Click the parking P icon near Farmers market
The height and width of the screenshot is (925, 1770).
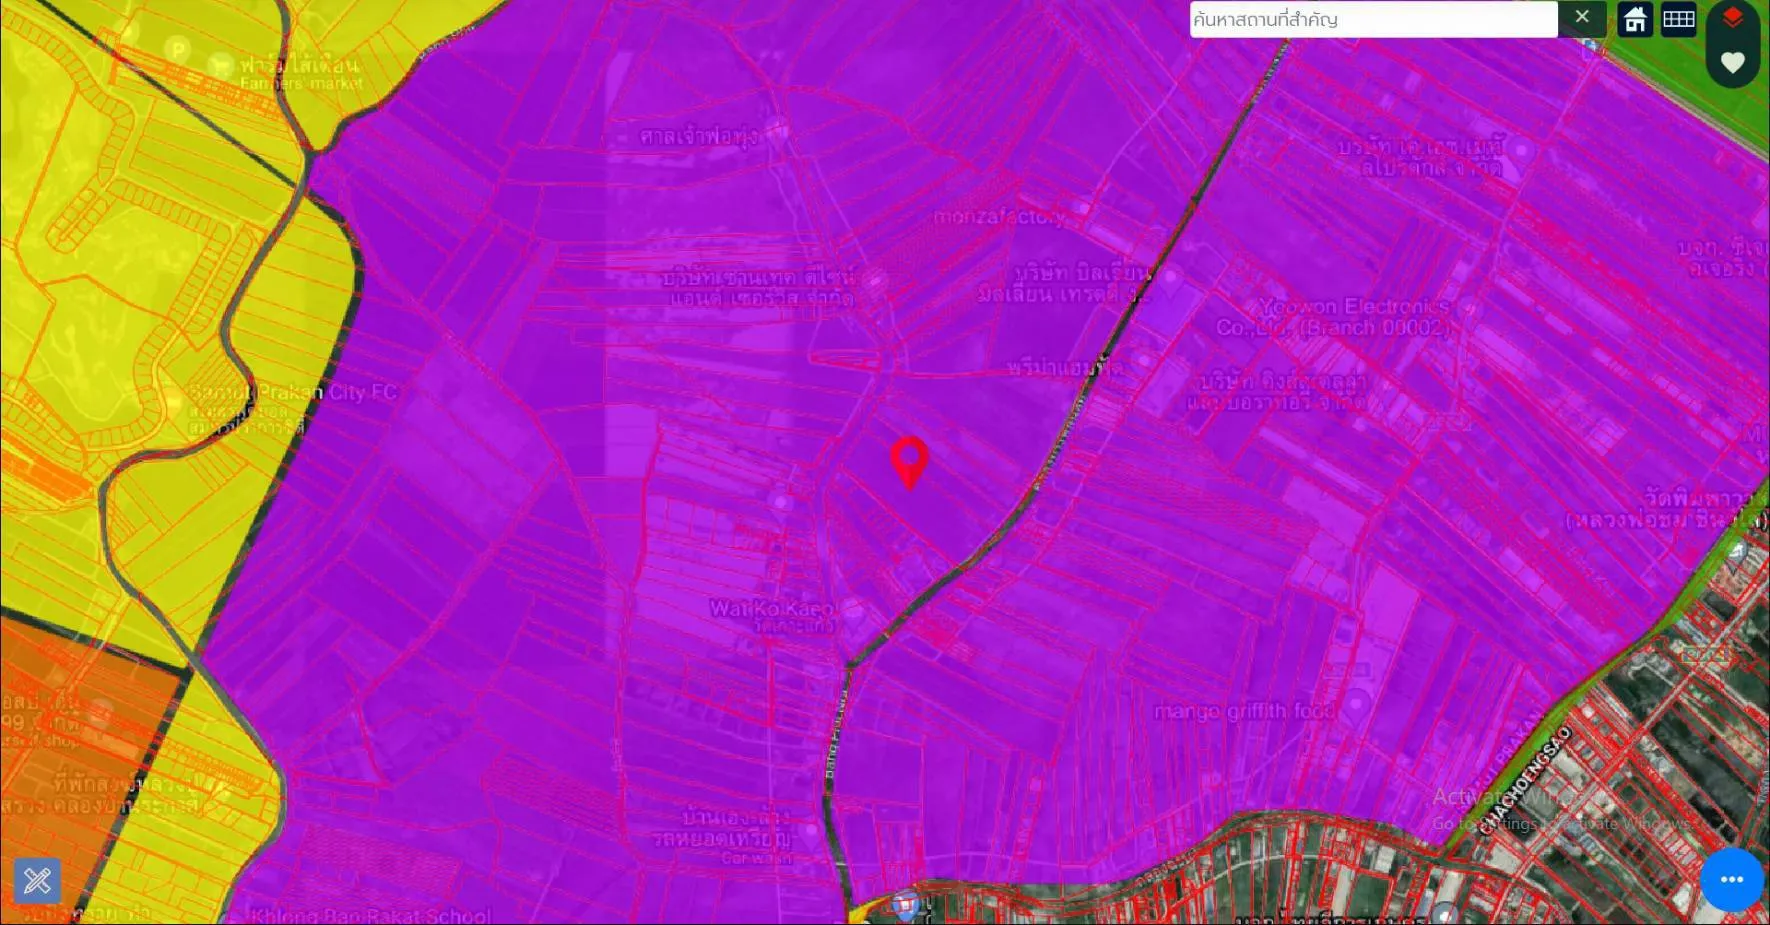[x=177, y=49]
